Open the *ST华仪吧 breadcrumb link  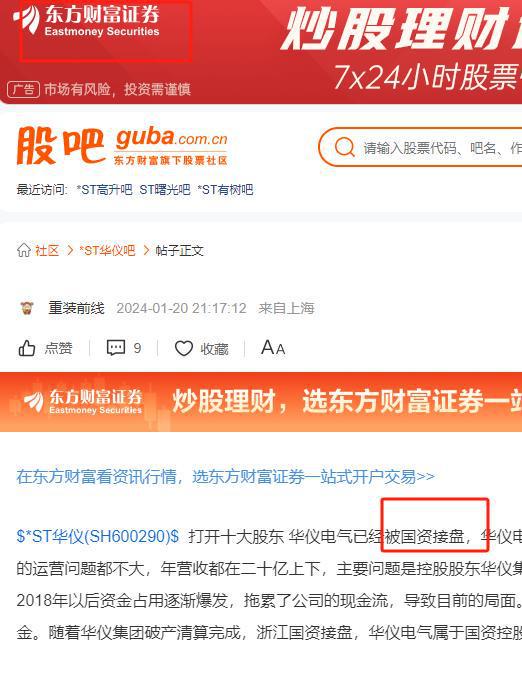pos(107,250)
